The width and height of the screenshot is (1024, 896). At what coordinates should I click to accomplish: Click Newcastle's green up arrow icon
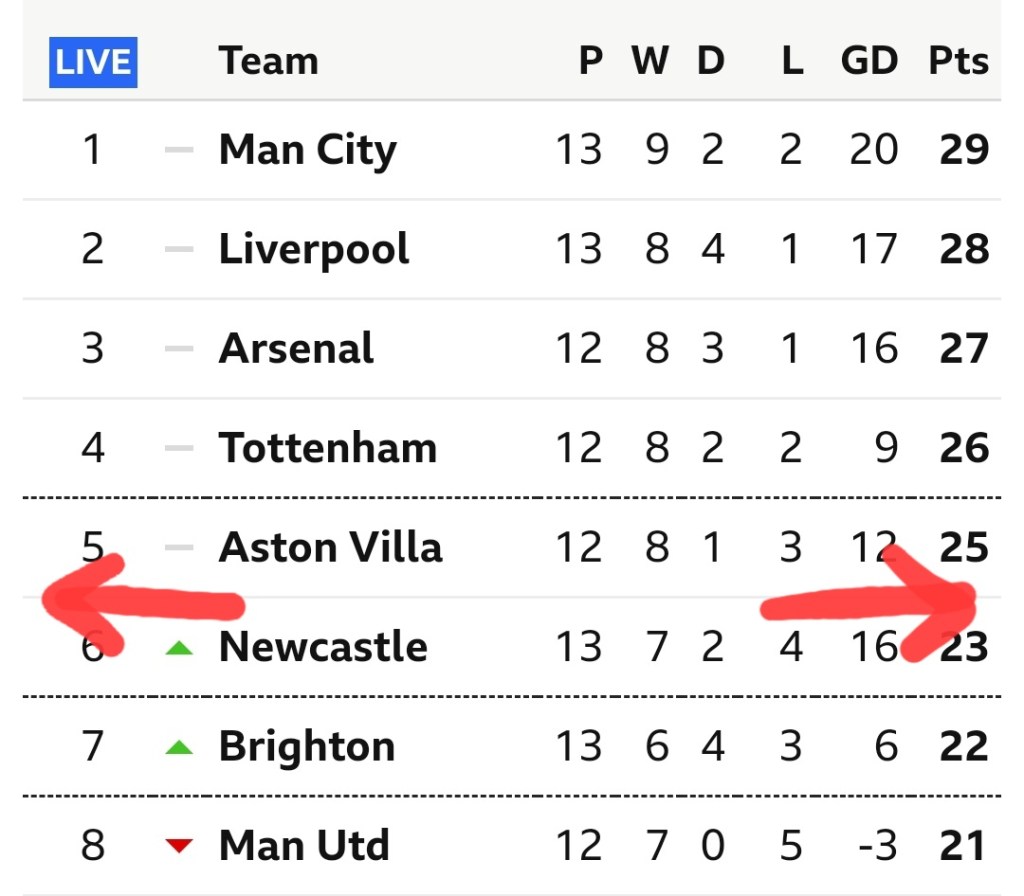click(179, 648)
